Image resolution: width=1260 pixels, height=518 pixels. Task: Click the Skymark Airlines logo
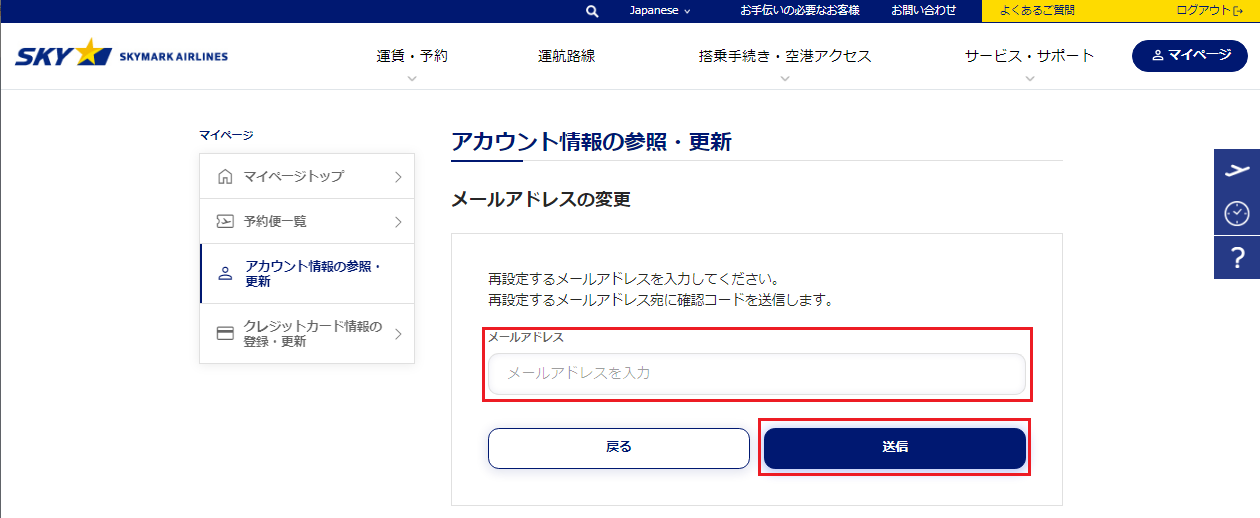coord(121,54)
